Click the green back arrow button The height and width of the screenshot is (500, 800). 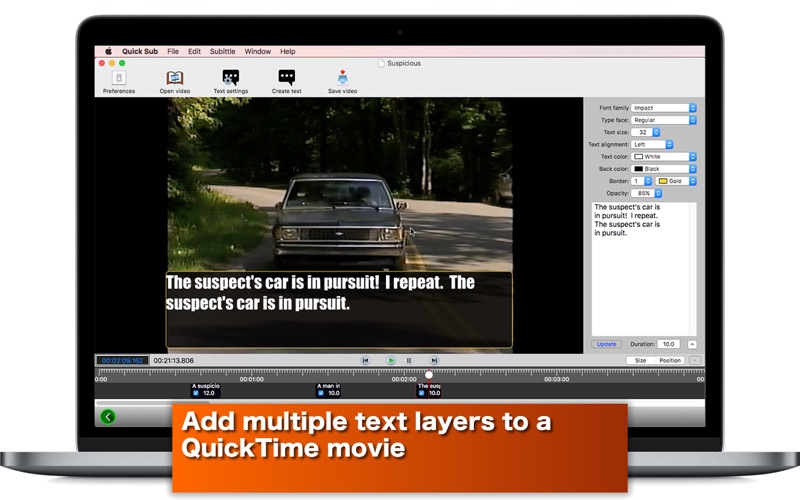tap(108, 417)
